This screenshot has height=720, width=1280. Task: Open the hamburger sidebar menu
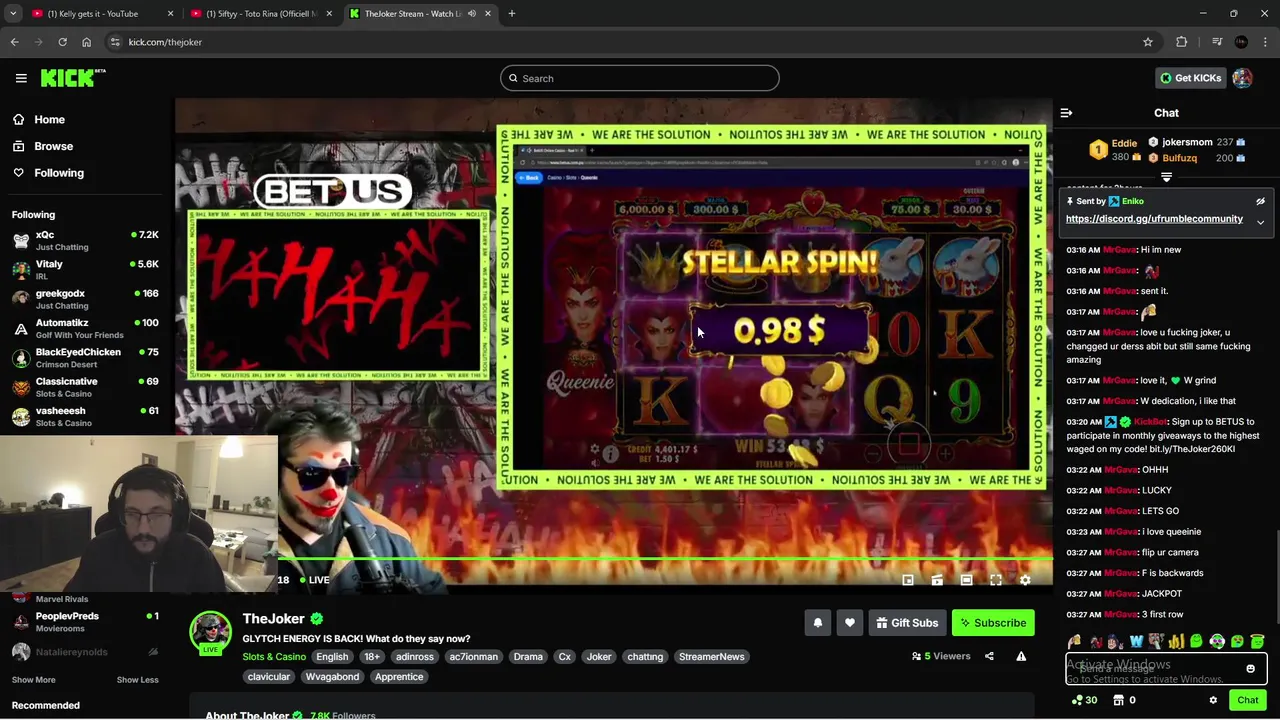click(21, 78)
